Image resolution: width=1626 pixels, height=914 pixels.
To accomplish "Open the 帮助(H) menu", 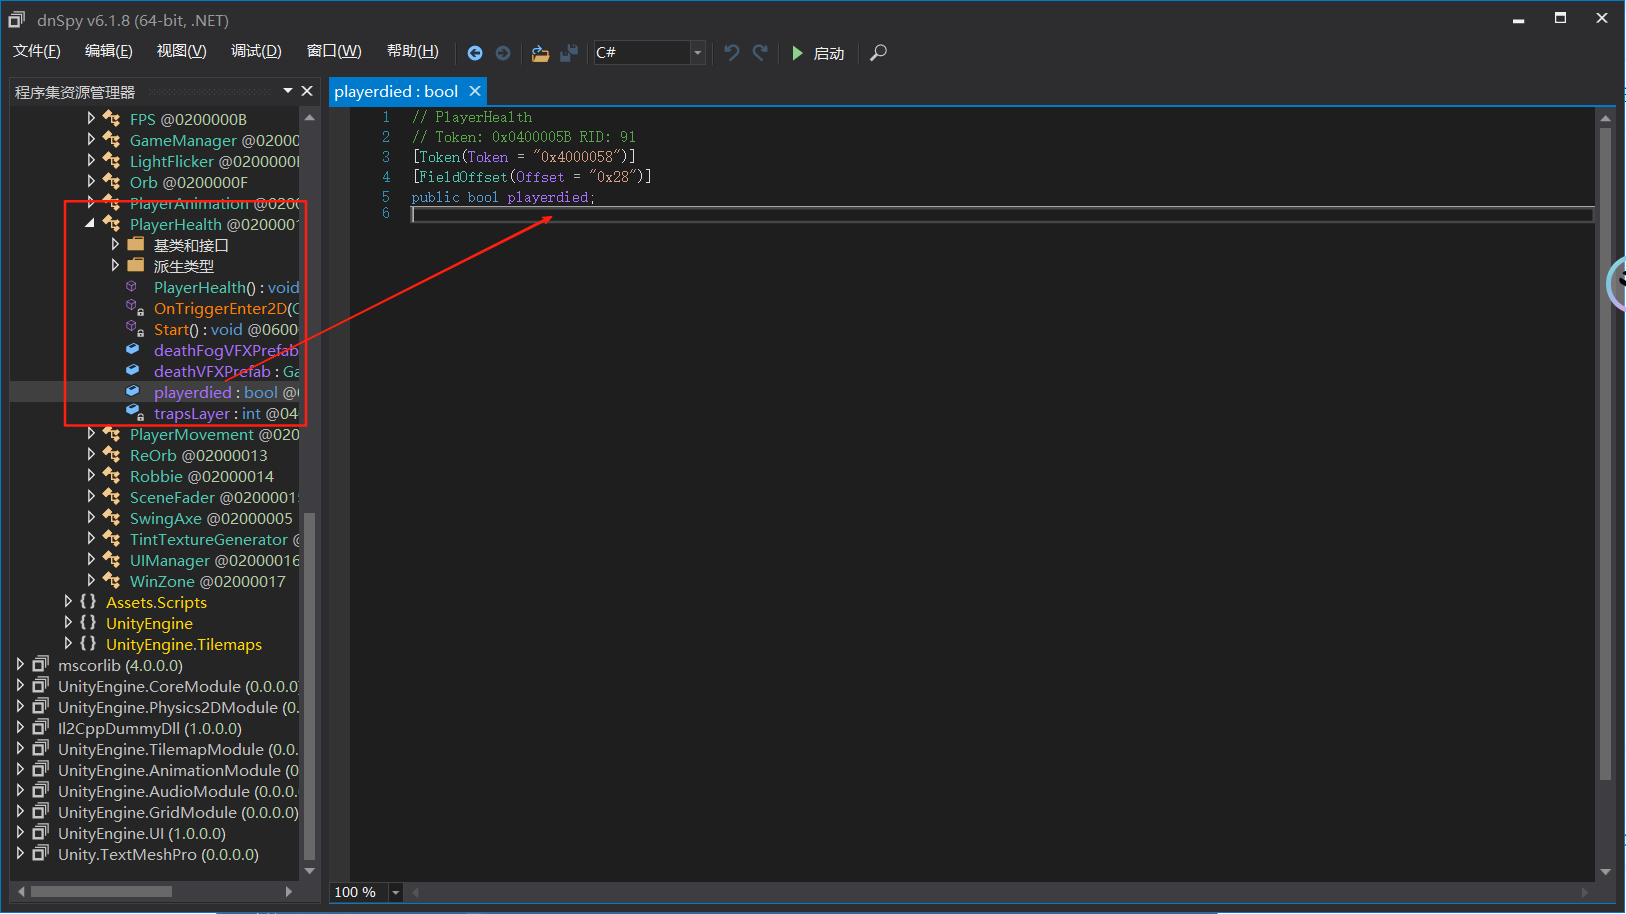I will click(x=412, y=51).
